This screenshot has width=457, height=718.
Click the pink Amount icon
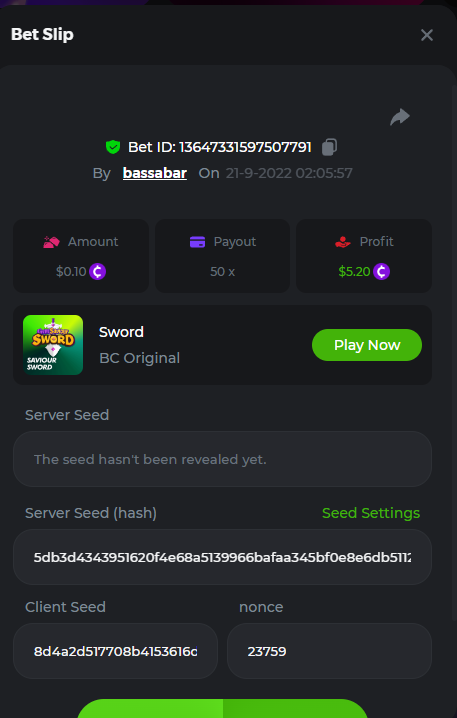point(51,242)
